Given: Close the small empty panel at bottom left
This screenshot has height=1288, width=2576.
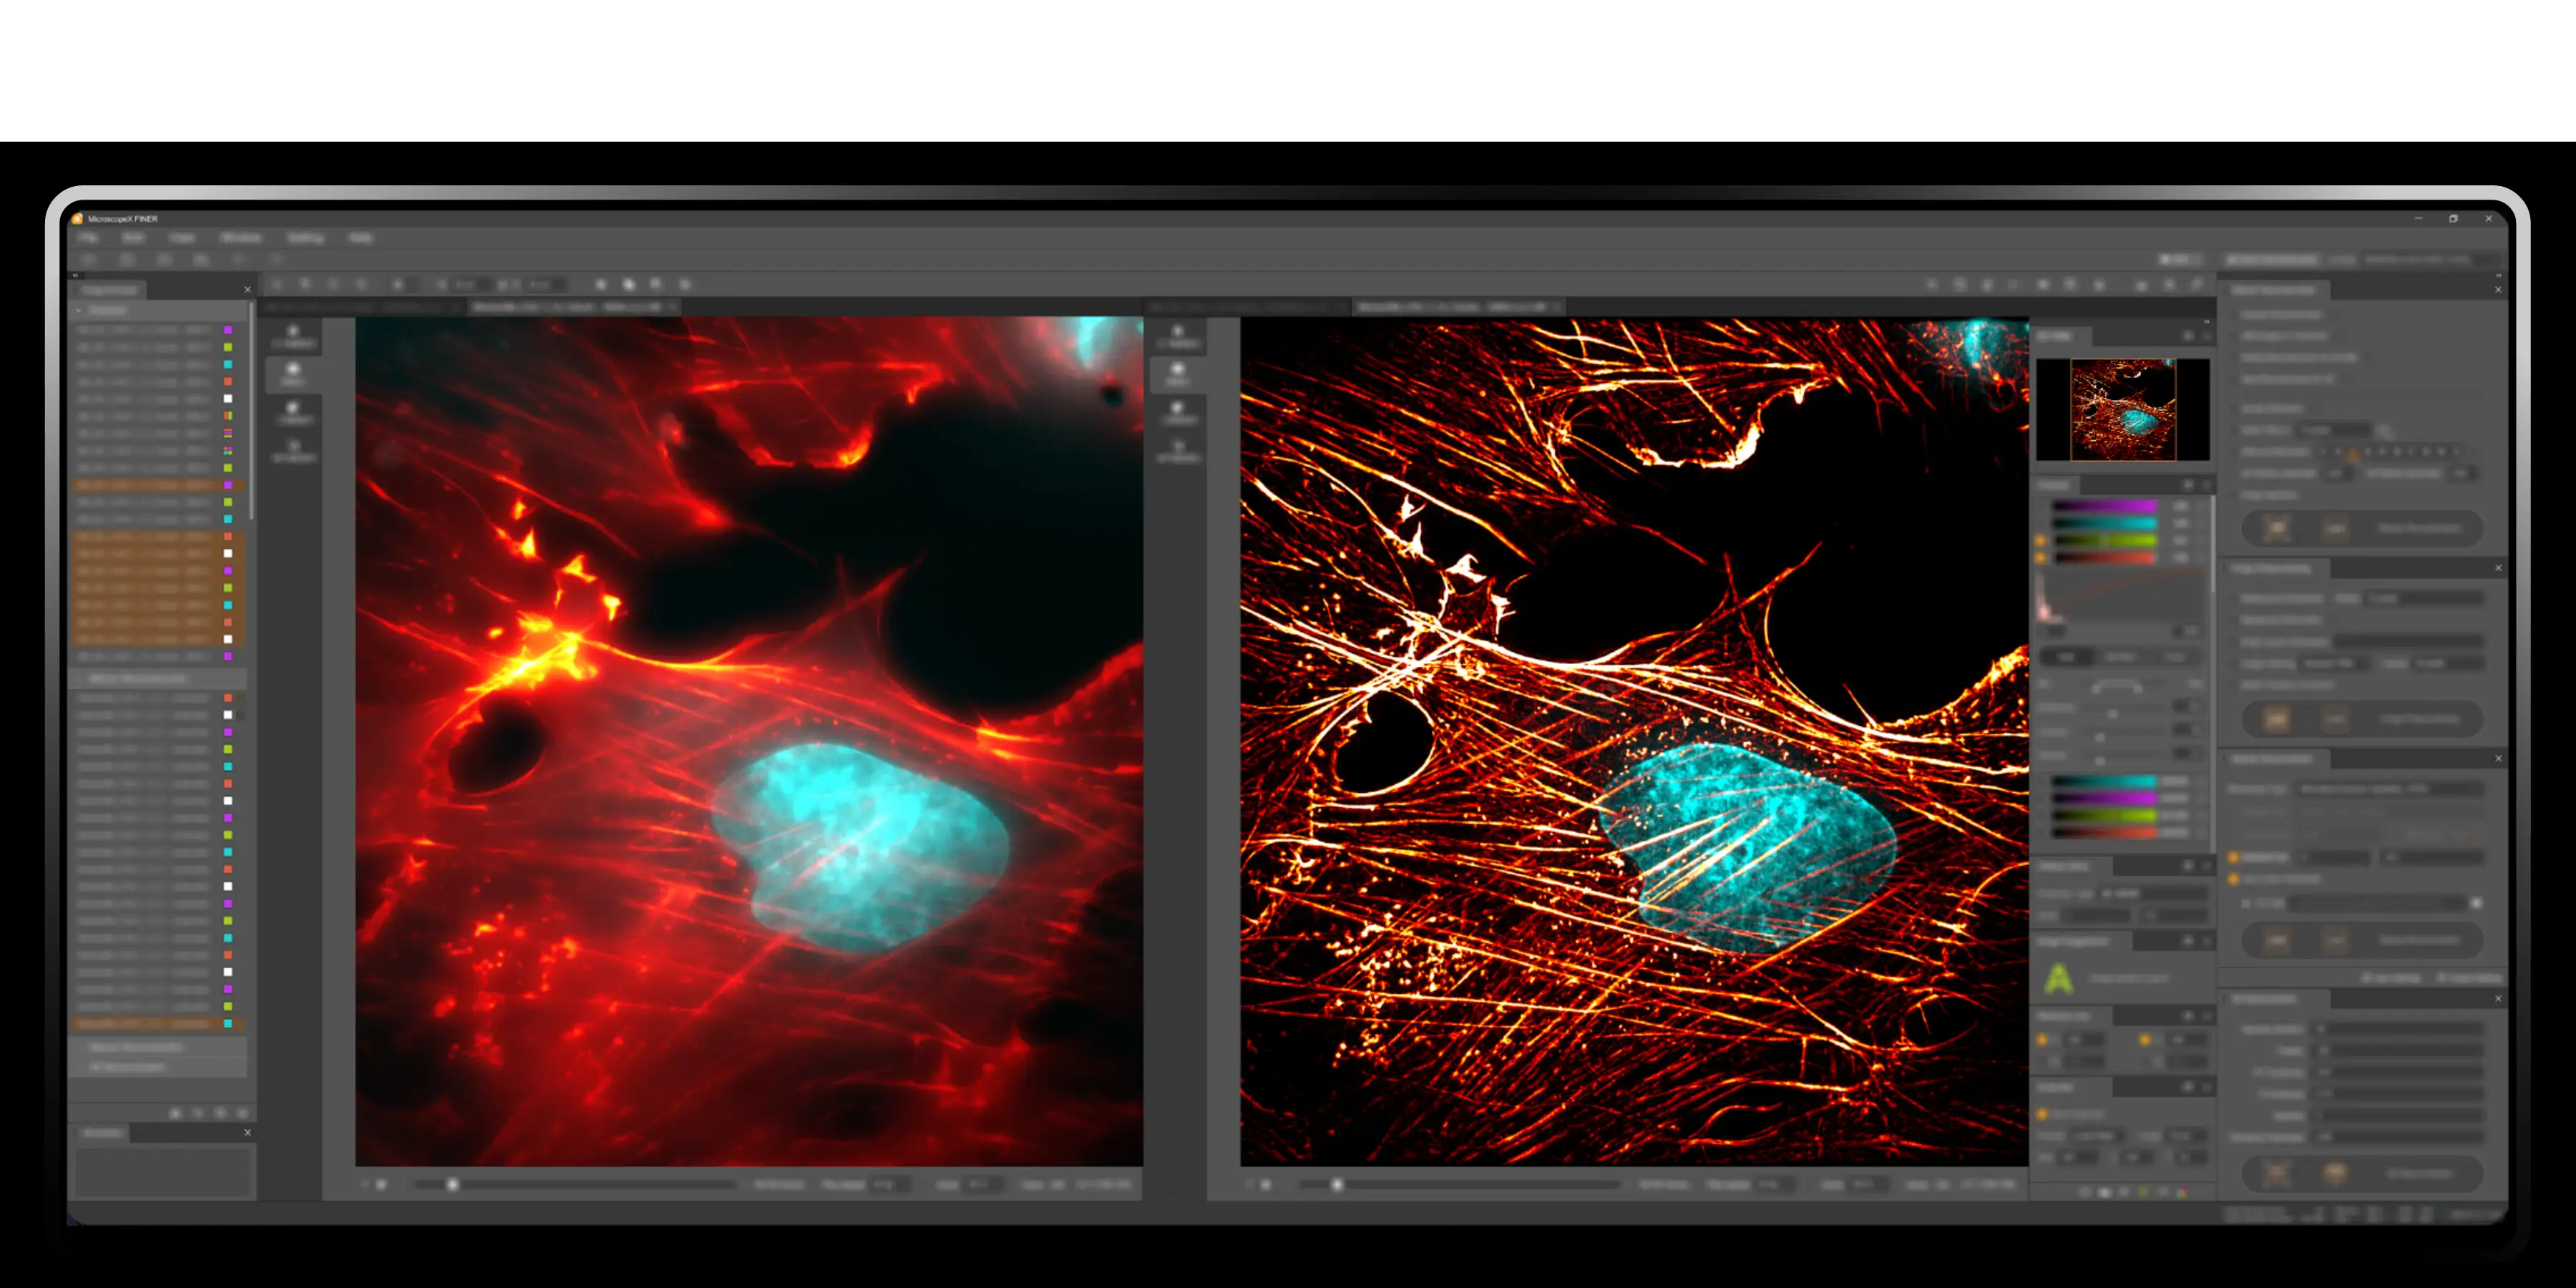Looking at the screenshot, I should (x=247, y=1132).
